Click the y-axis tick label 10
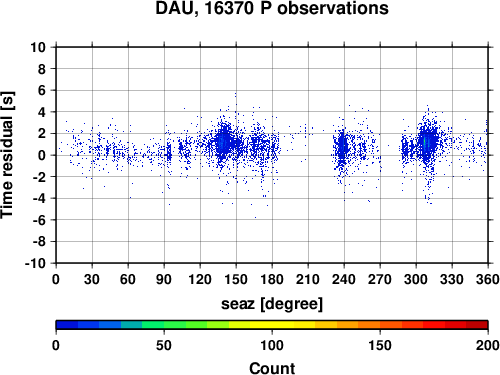500x375 pixels. [x=38, y=47]
